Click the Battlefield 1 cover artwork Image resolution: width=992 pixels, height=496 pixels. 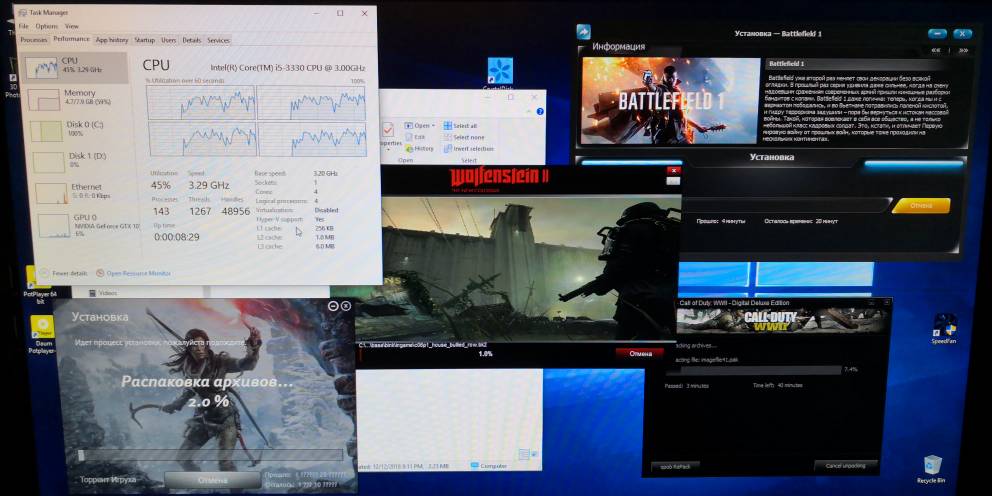[x=671, y=101]
